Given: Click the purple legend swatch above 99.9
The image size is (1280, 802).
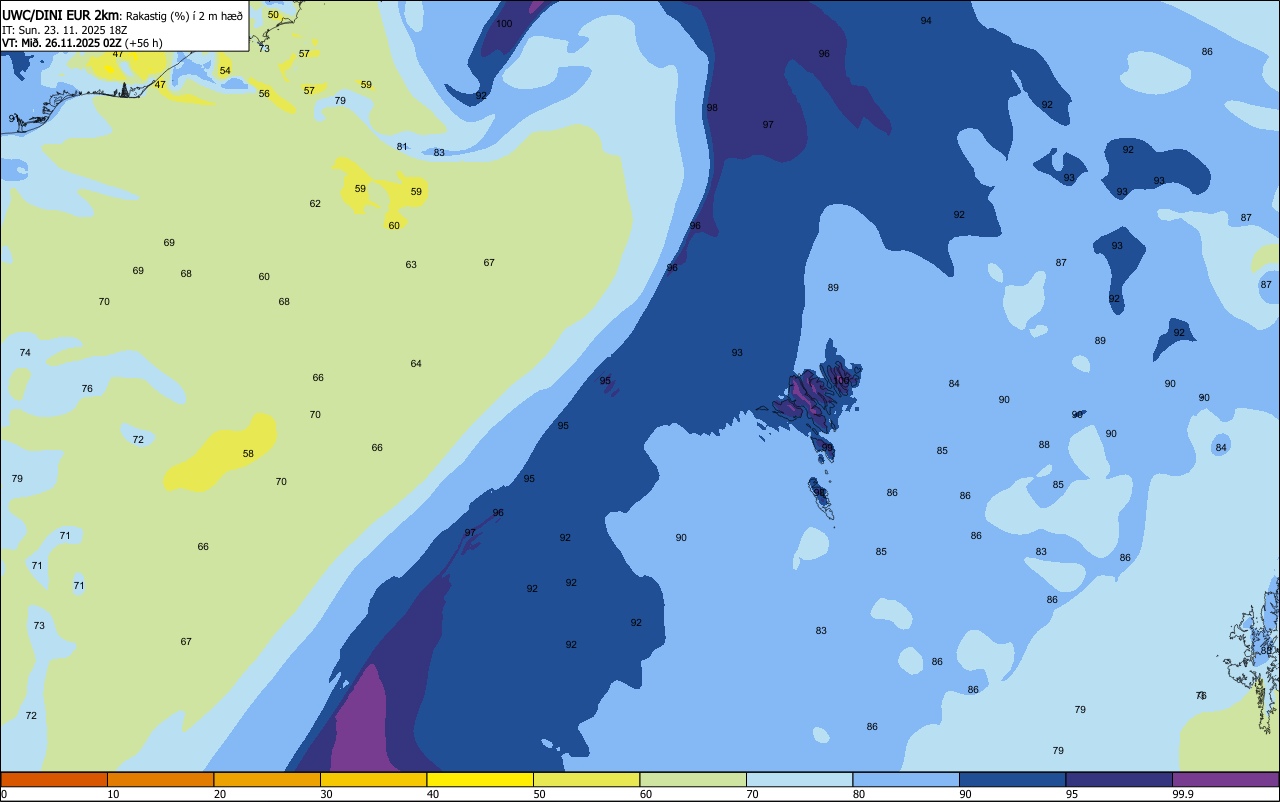Looking at the screenshot, I should pyautogui.click(x=1225, y=779).
